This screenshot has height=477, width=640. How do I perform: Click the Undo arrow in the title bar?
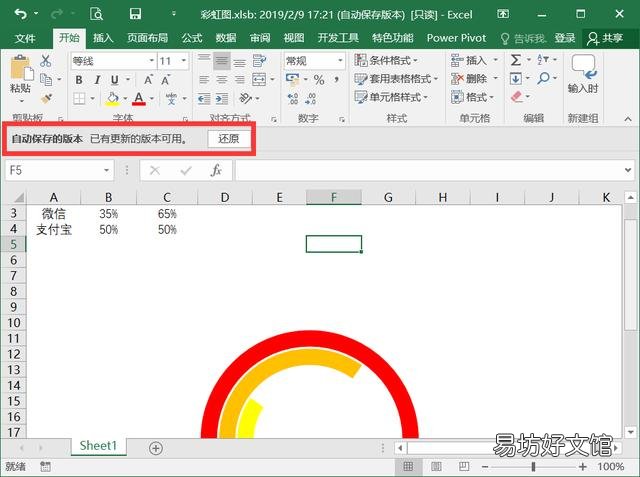tap(20, 14)
